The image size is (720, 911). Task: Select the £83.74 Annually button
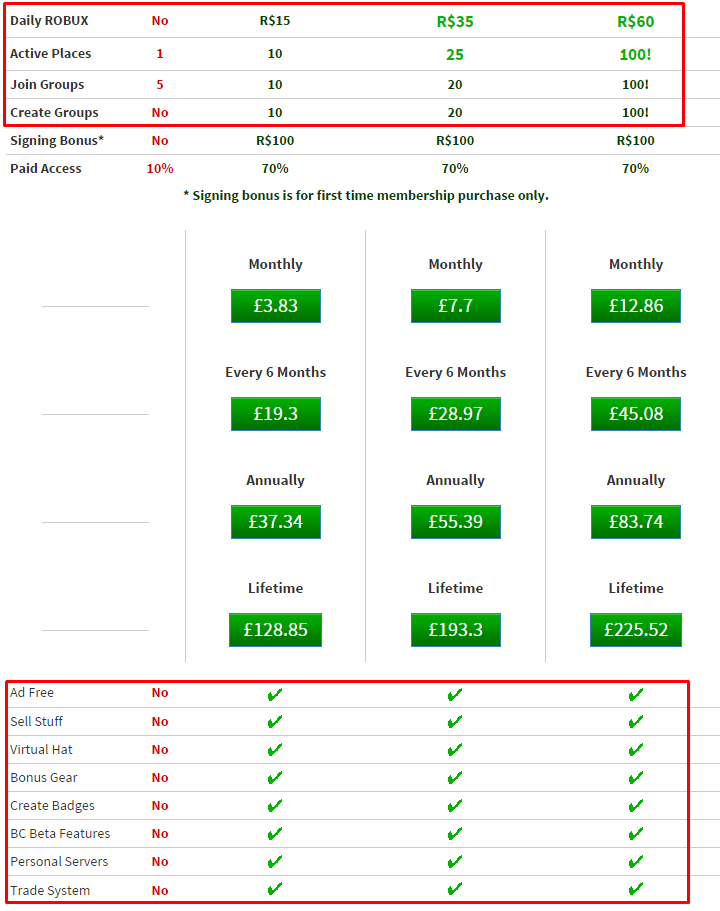tap(636, 522)
